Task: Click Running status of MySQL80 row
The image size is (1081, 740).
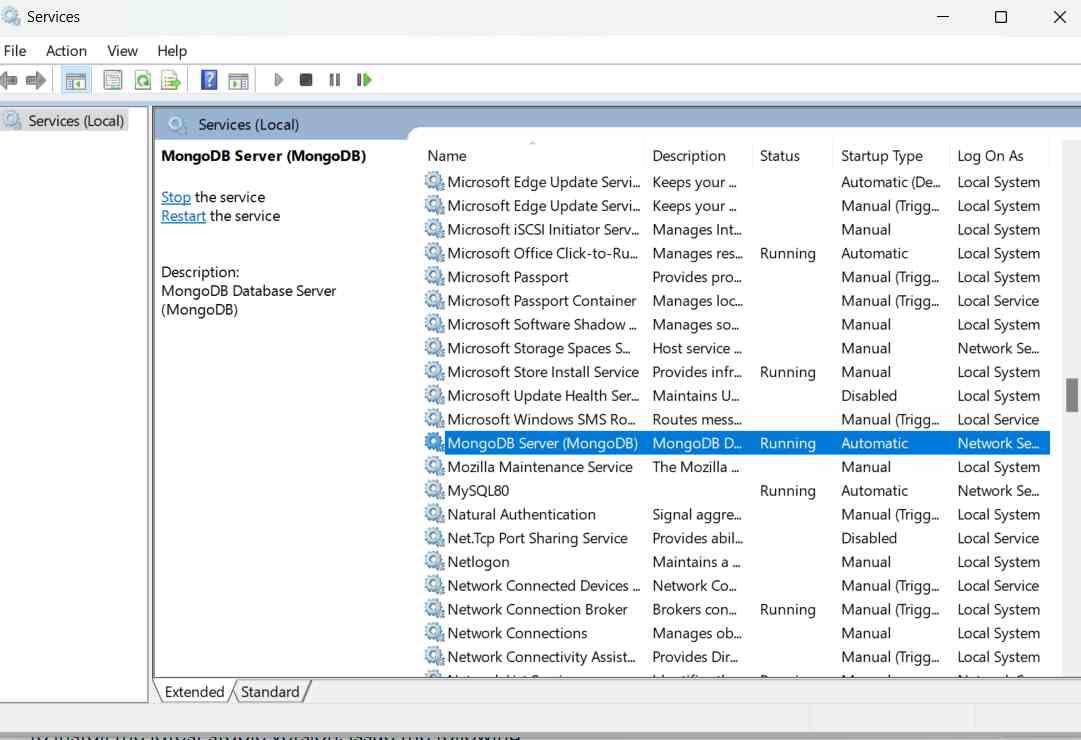Action: [x=787, y=490]
